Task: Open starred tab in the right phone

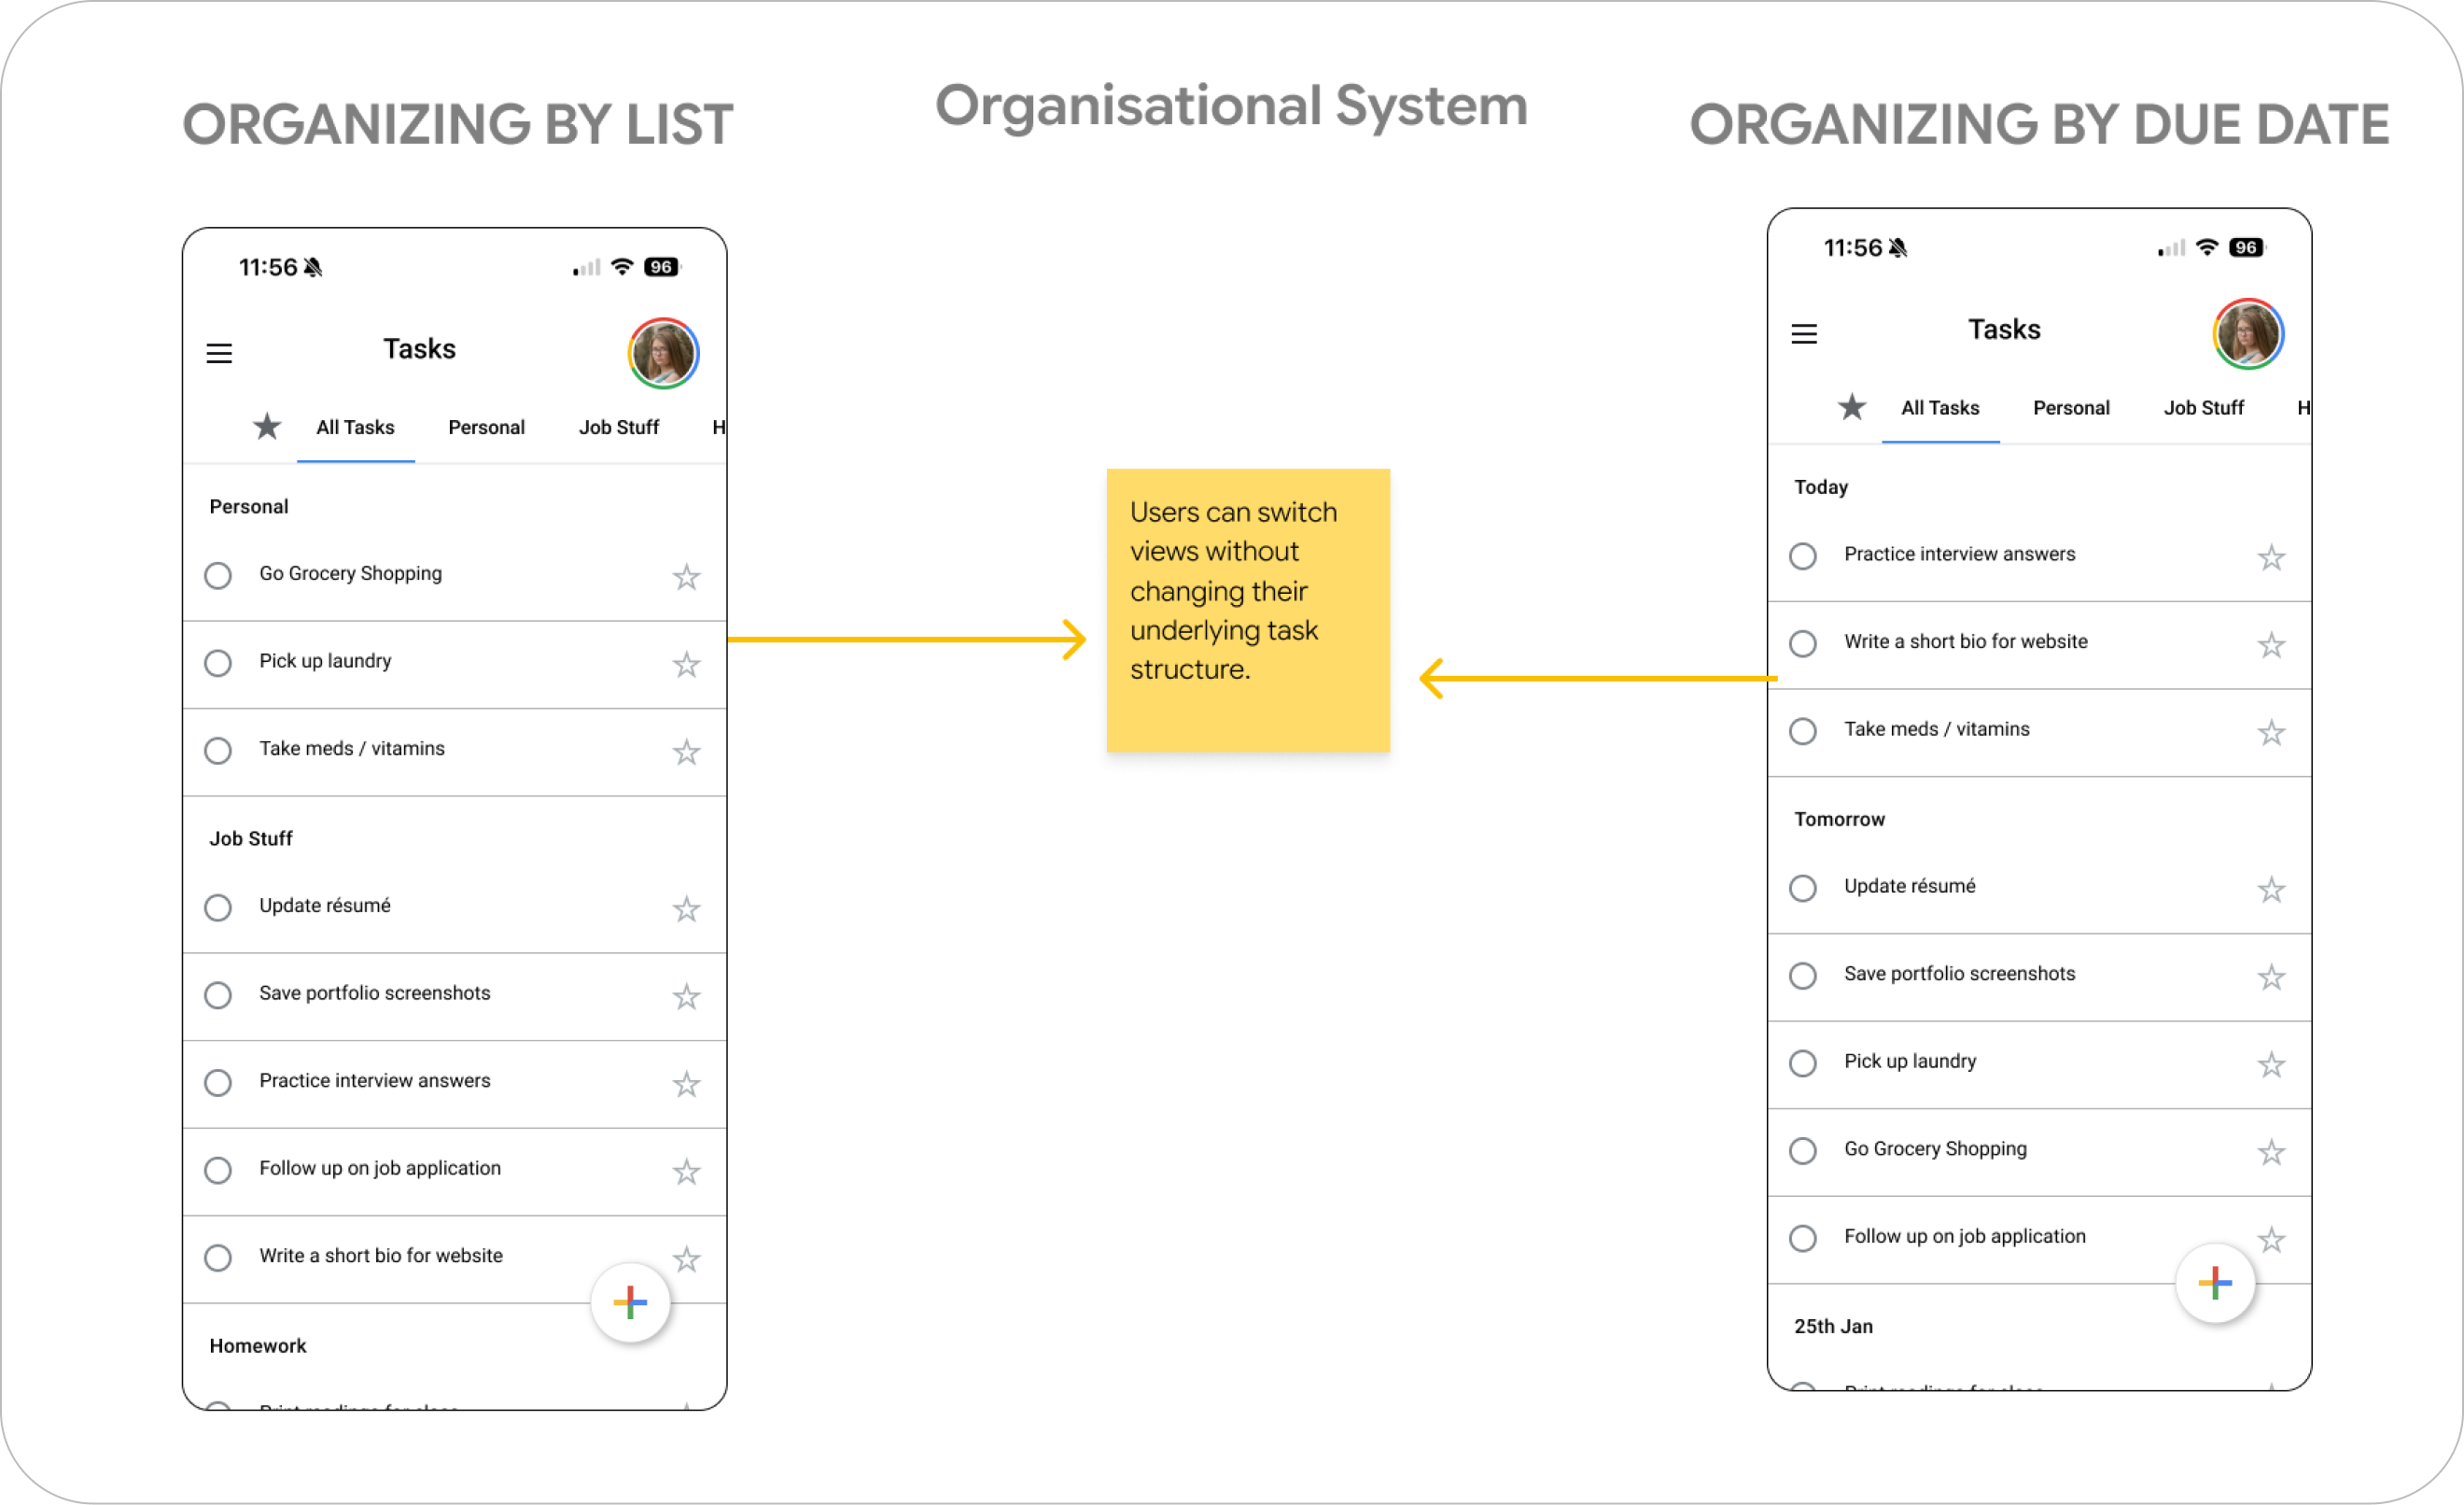Action: pyautogui.click(x=1852, y=407)
